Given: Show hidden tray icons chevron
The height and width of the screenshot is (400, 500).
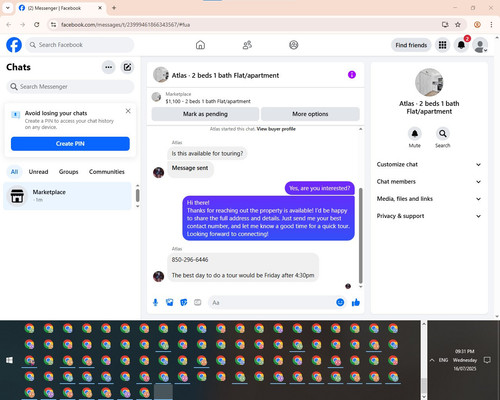Looking at the screenshot, I should [432, 360].
